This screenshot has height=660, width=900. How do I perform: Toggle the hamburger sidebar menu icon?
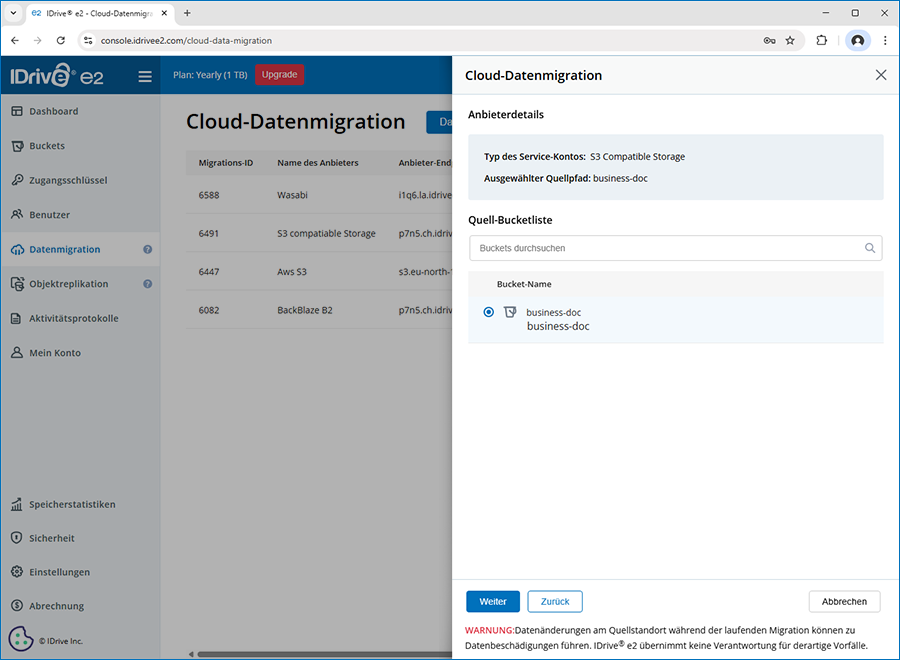[145, 76]
